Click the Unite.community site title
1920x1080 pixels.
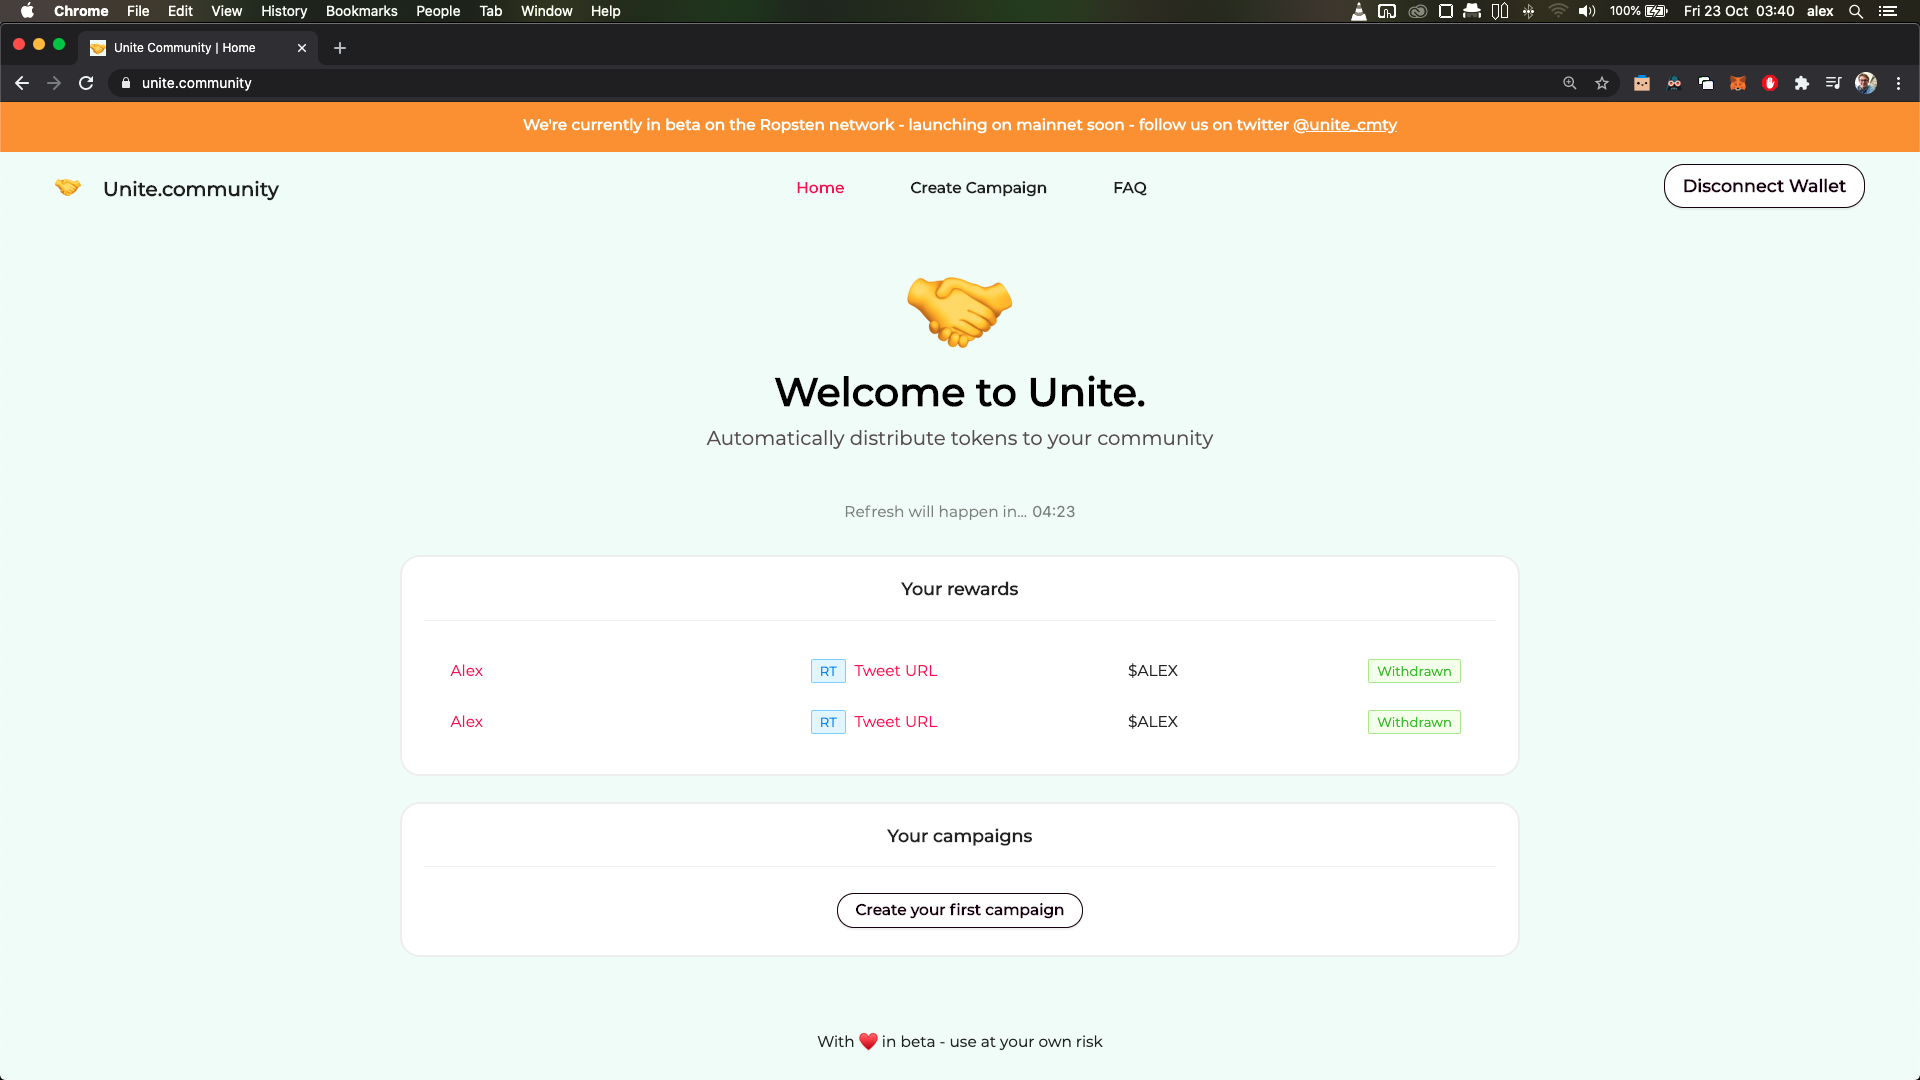(191, 189)
